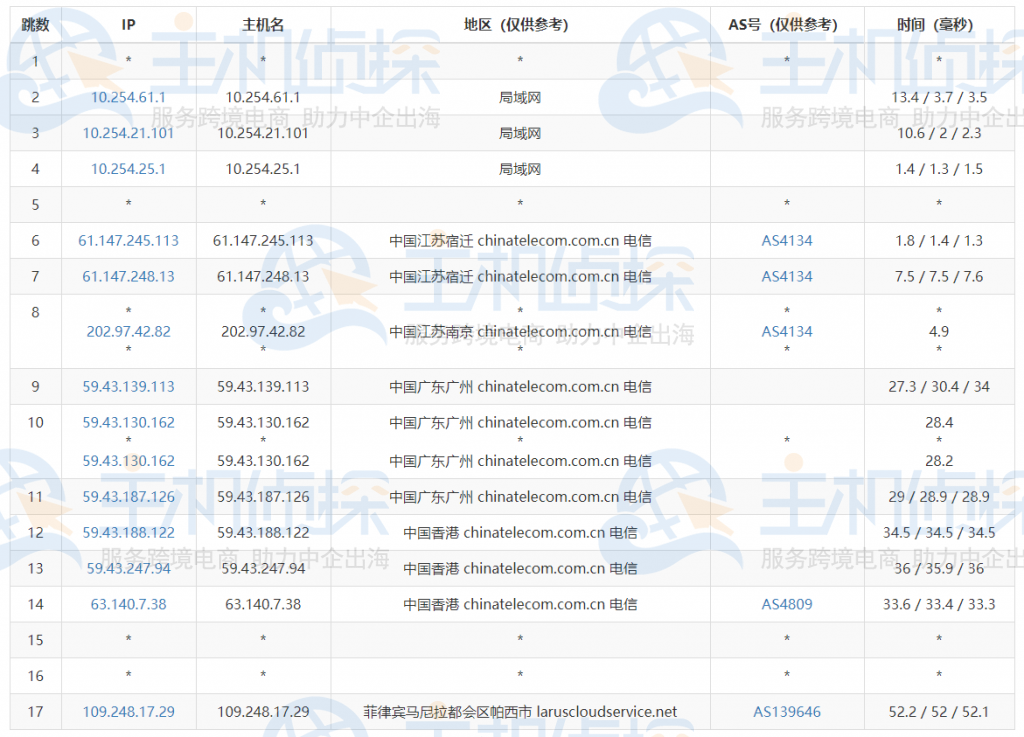Click the 时间 (毫秒) column header

[935, 25]
